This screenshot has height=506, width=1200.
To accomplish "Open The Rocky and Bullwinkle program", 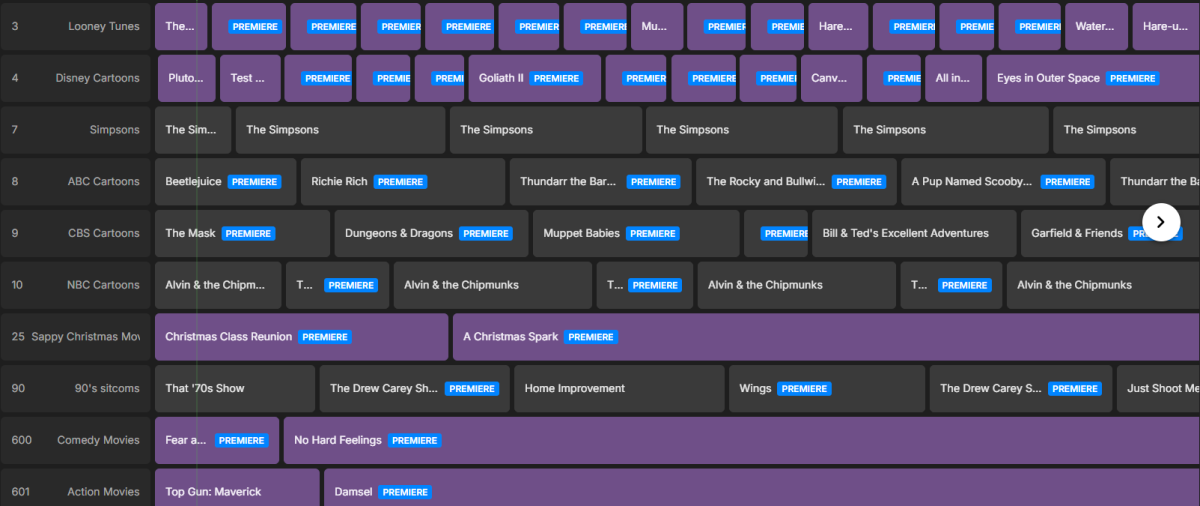I will click(x=796, y=182).
